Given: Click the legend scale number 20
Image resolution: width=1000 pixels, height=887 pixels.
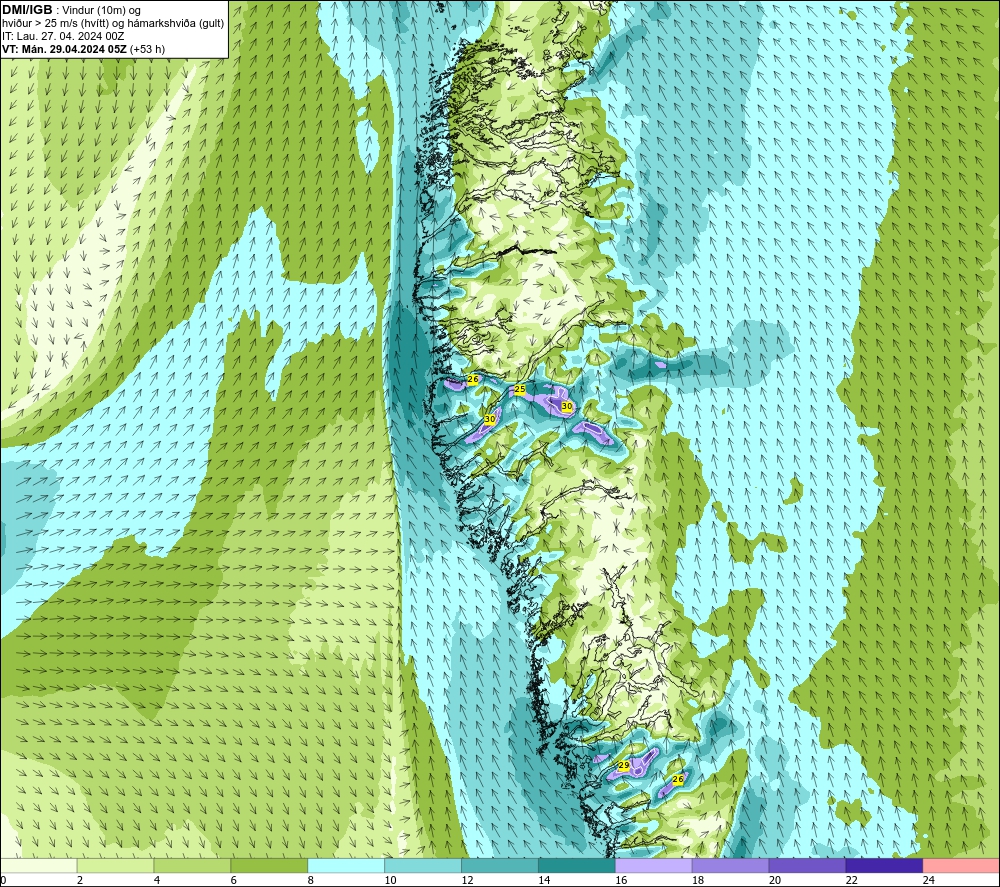Looking at the screenshot, I should click(x=775, y=880).
